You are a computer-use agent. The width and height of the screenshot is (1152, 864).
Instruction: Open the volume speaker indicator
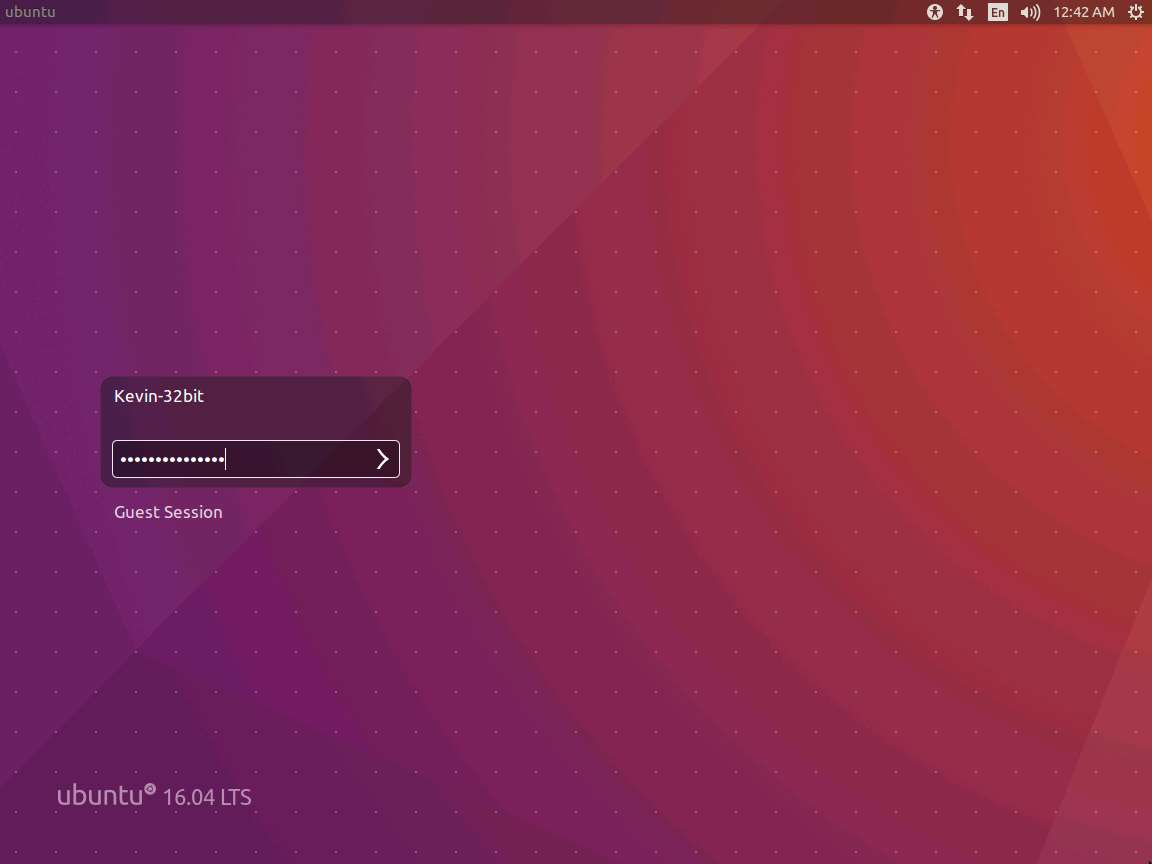[1030, 12]
